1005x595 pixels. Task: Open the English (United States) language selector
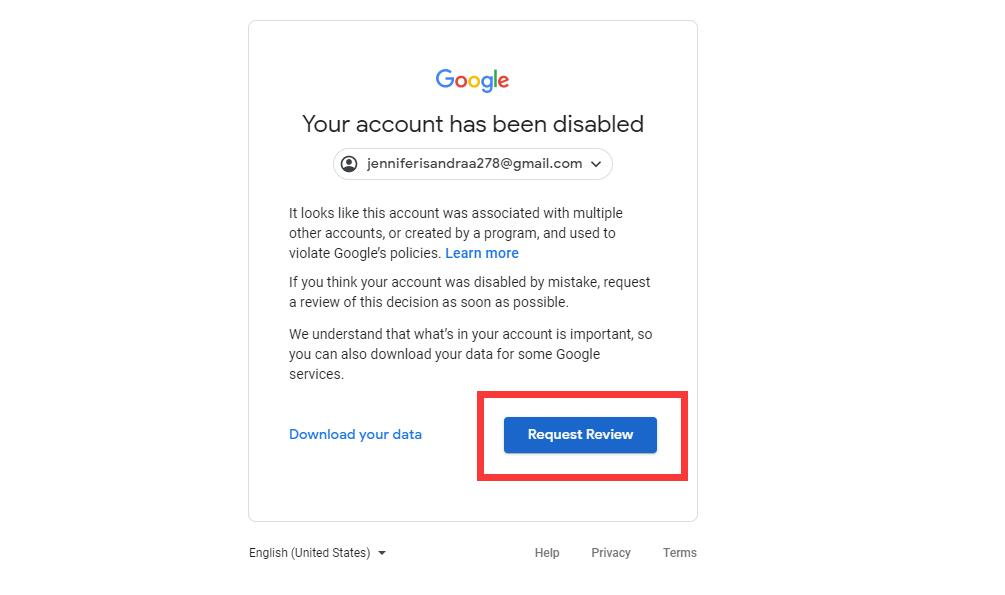click(309, 553)
